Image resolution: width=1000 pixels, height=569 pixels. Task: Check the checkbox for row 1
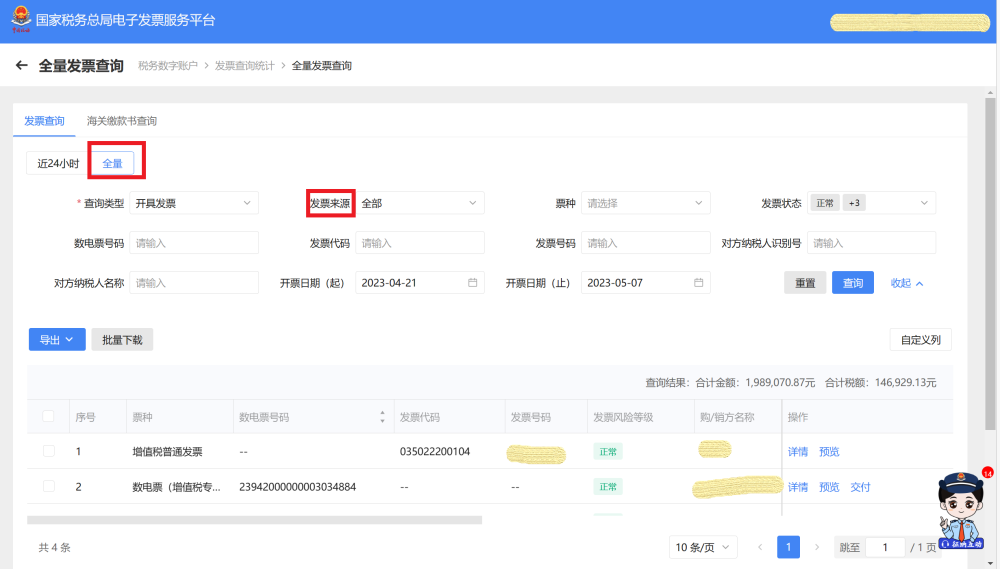(49, 452)
